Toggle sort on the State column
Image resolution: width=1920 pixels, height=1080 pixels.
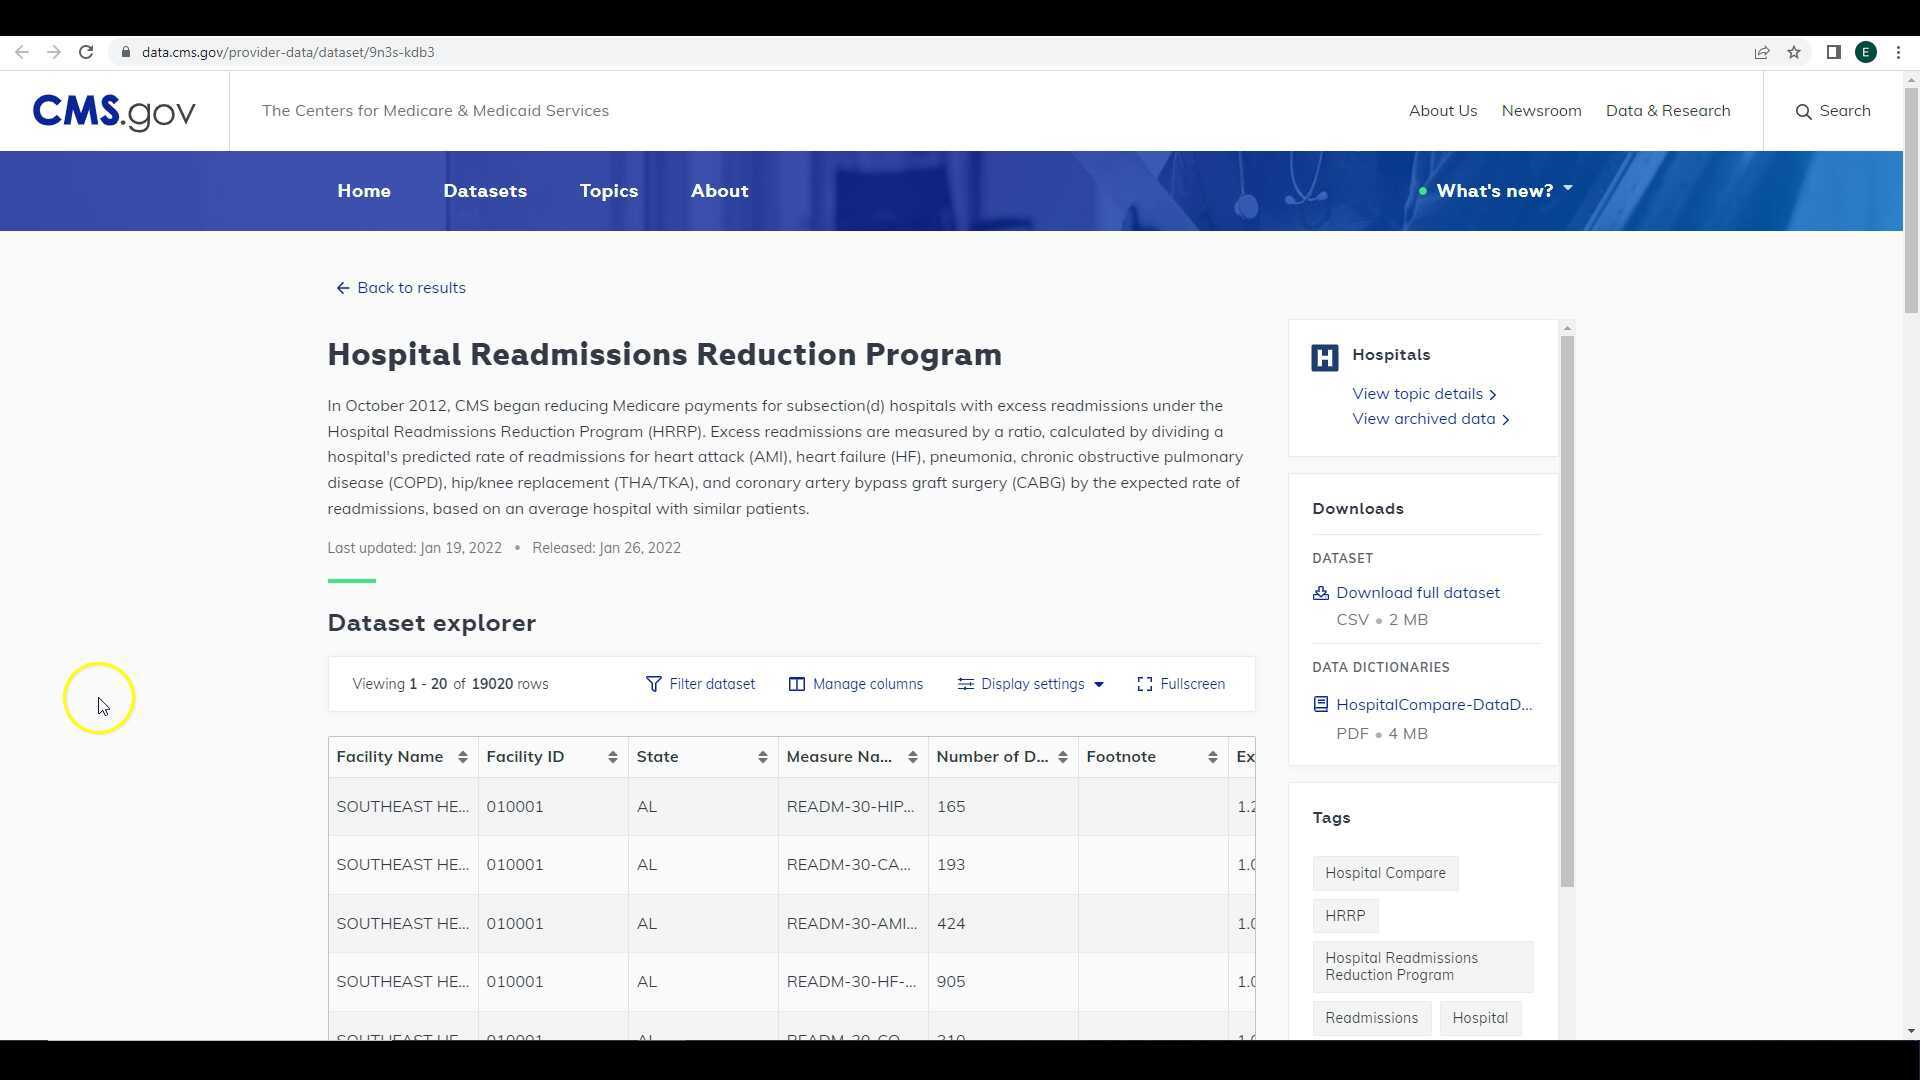click(762, 757)
